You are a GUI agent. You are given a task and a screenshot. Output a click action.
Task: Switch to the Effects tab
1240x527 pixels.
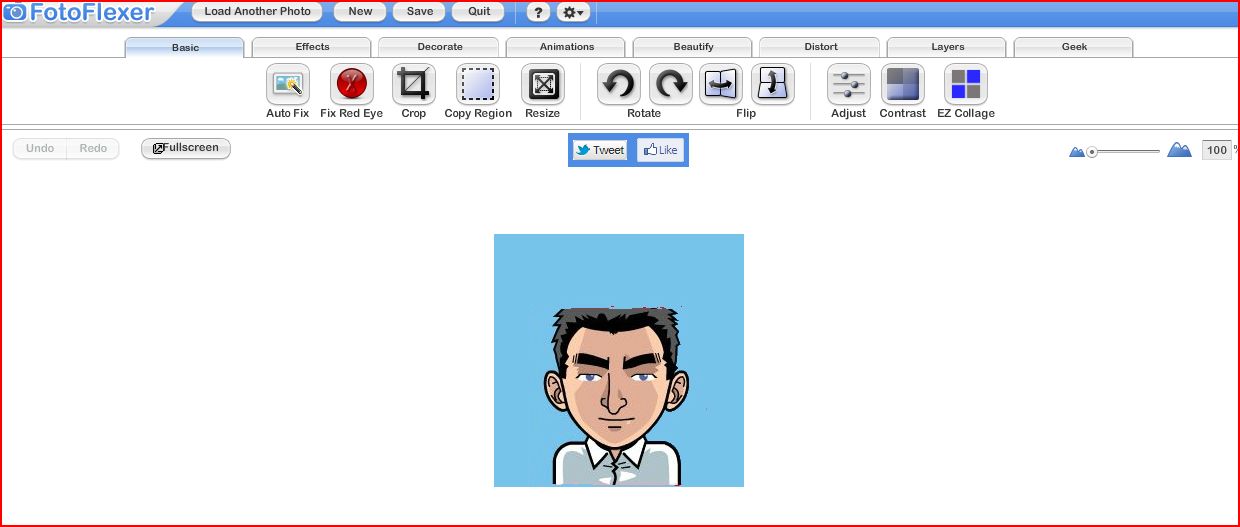pos(312,47)
